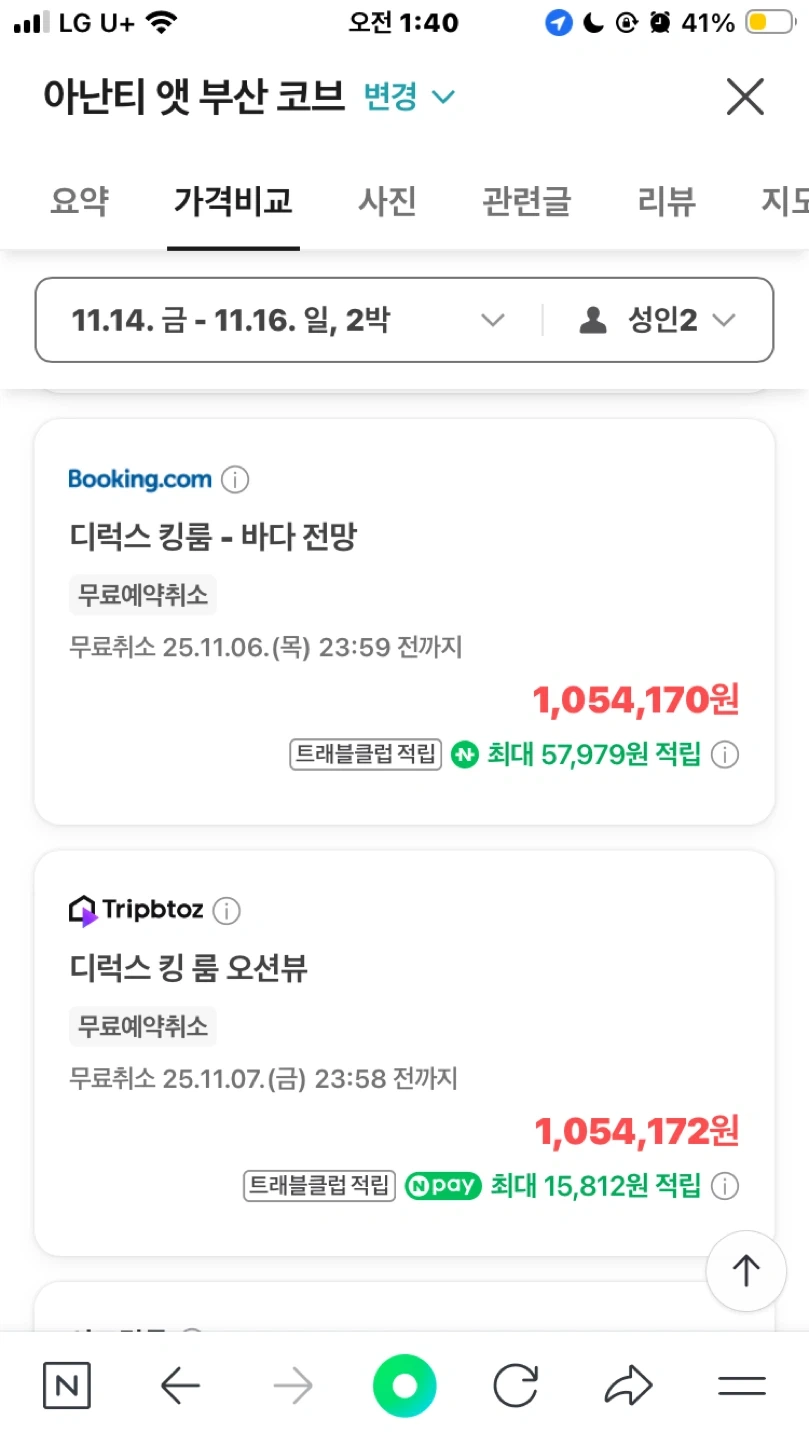
Task: Open the 리뷰 tab
Action: tap(666, 201)
